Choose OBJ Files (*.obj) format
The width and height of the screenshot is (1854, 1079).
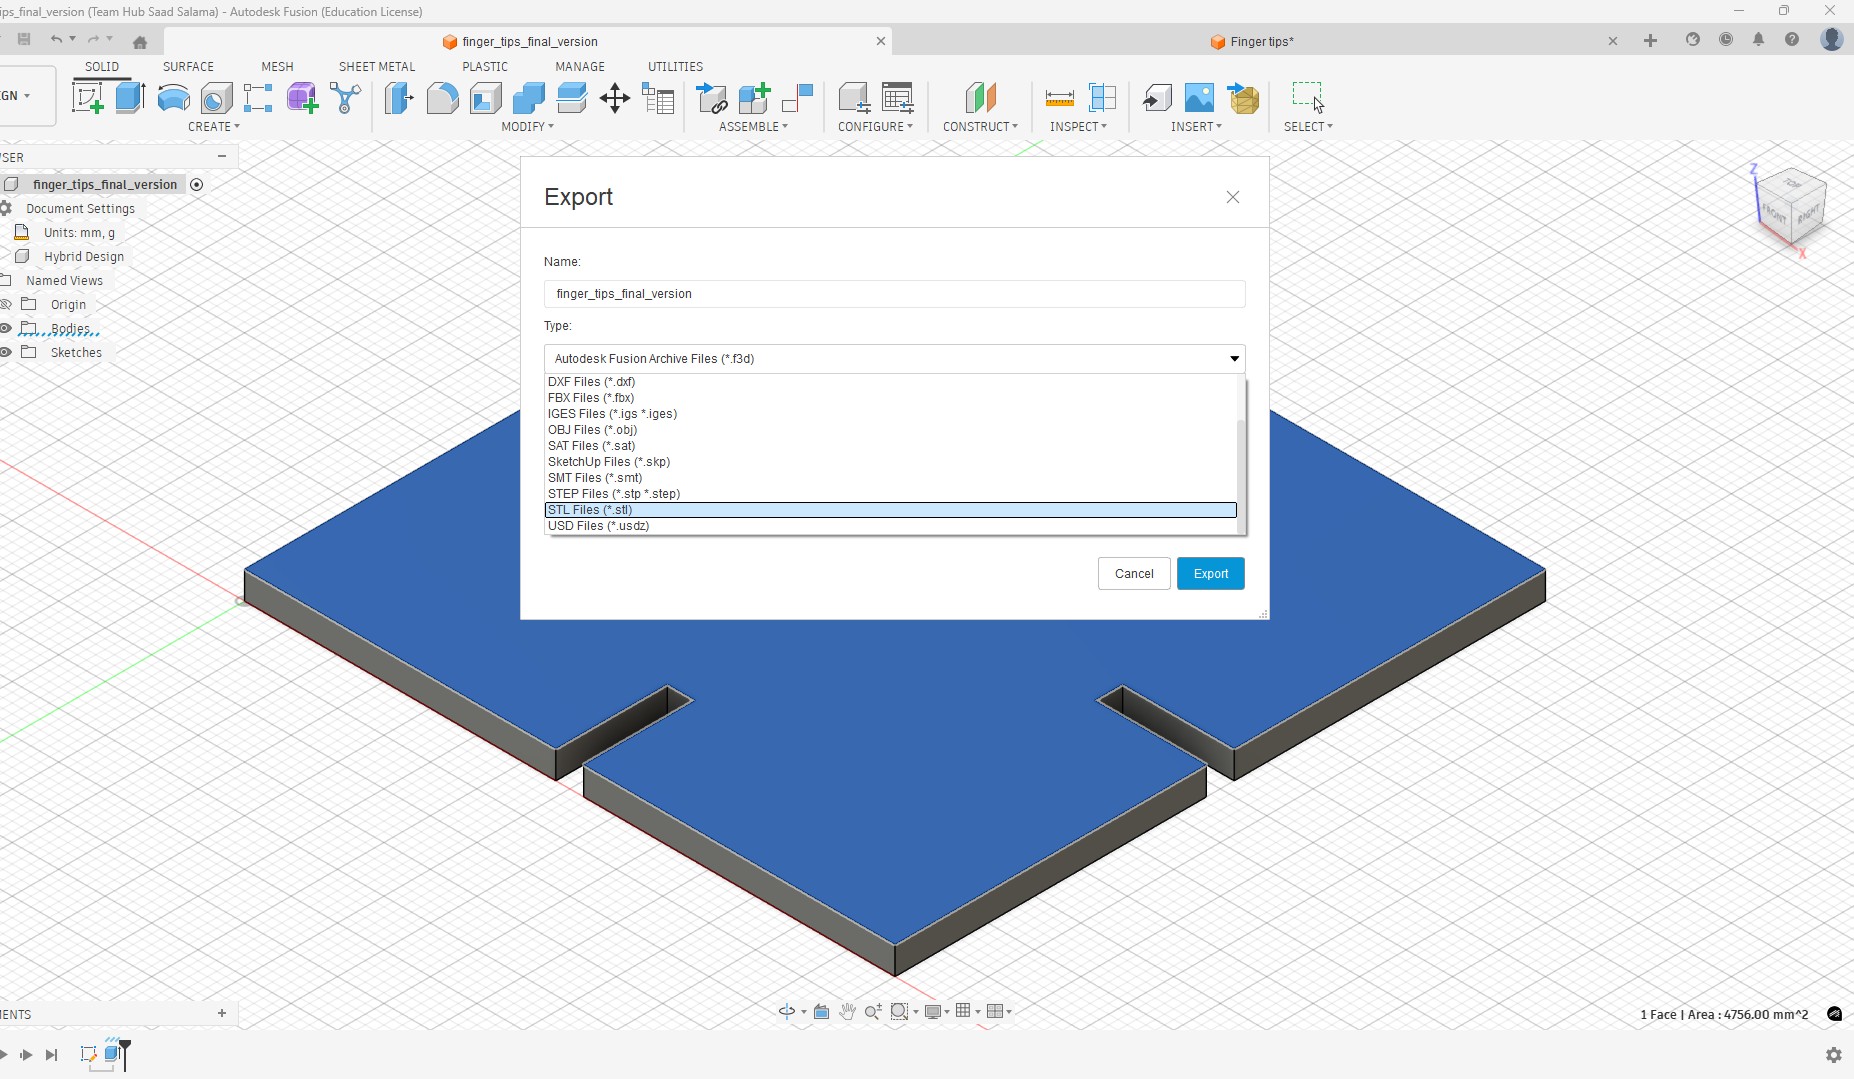(x=890, y=430)
